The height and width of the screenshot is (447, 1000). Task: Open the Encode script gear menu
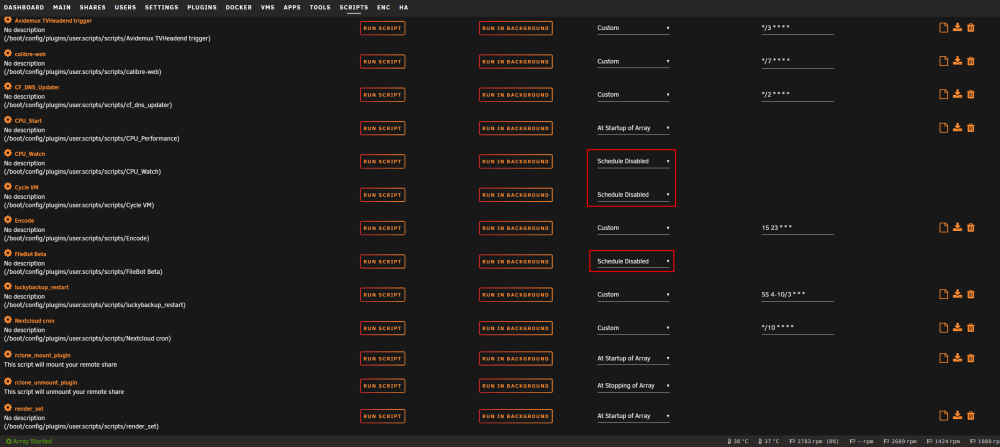tap(8, 220)
